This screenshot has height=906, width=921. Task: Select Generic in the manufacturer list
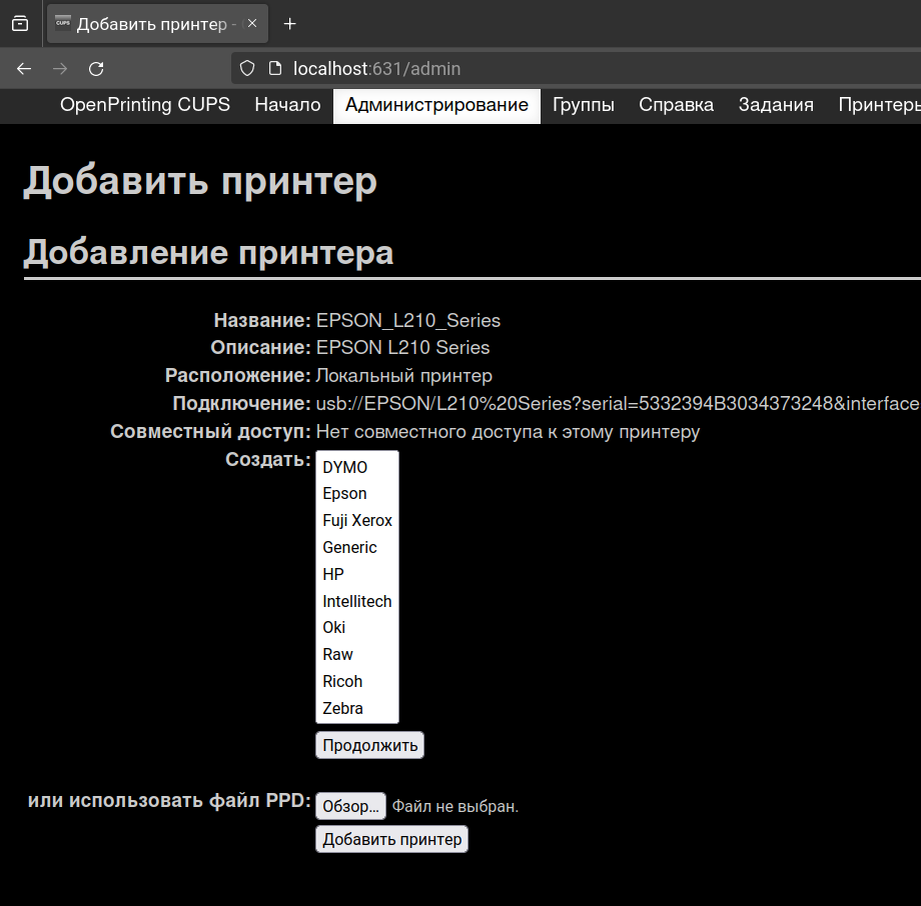point(357,548)
